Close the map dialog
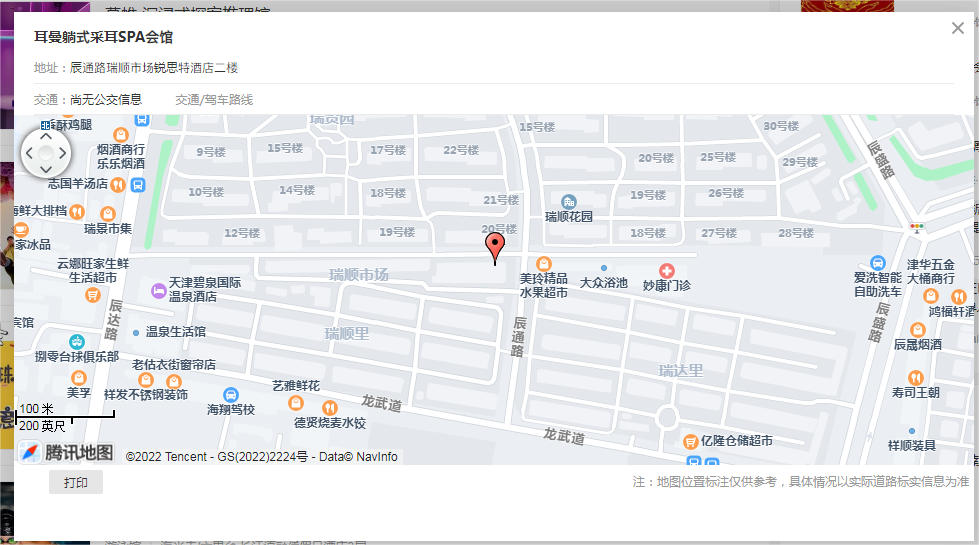 958,28
